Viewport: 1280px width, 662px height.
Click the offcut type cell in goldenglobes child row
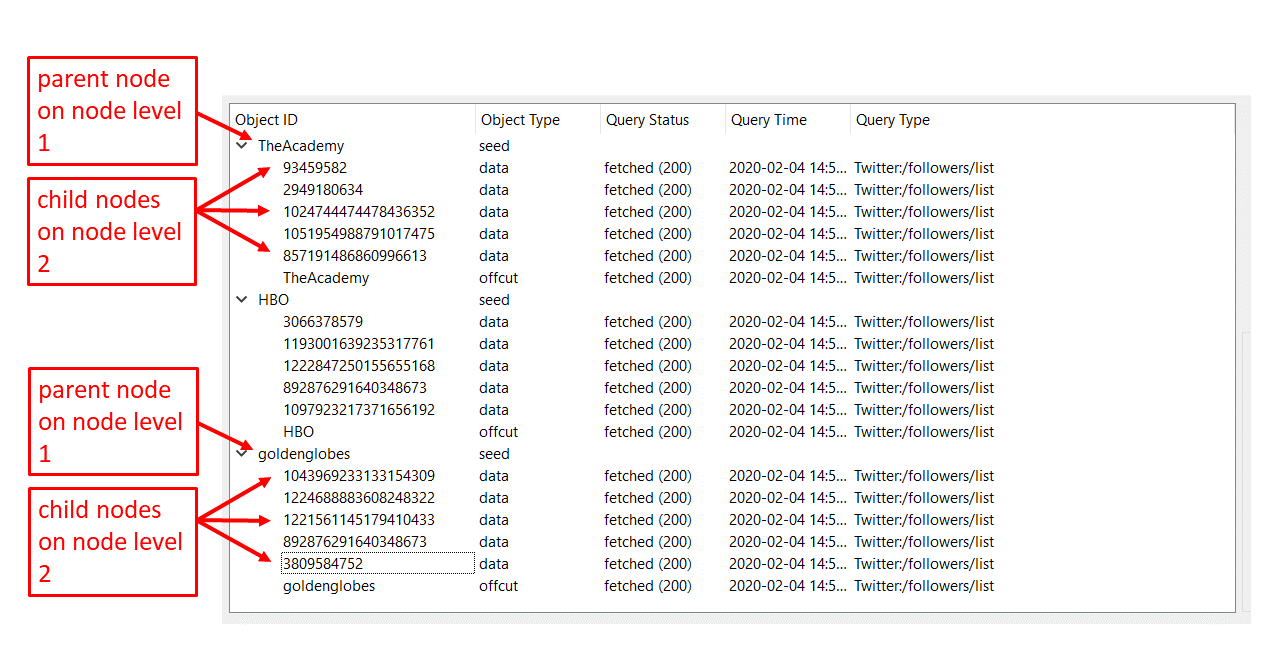pos(498,586)
